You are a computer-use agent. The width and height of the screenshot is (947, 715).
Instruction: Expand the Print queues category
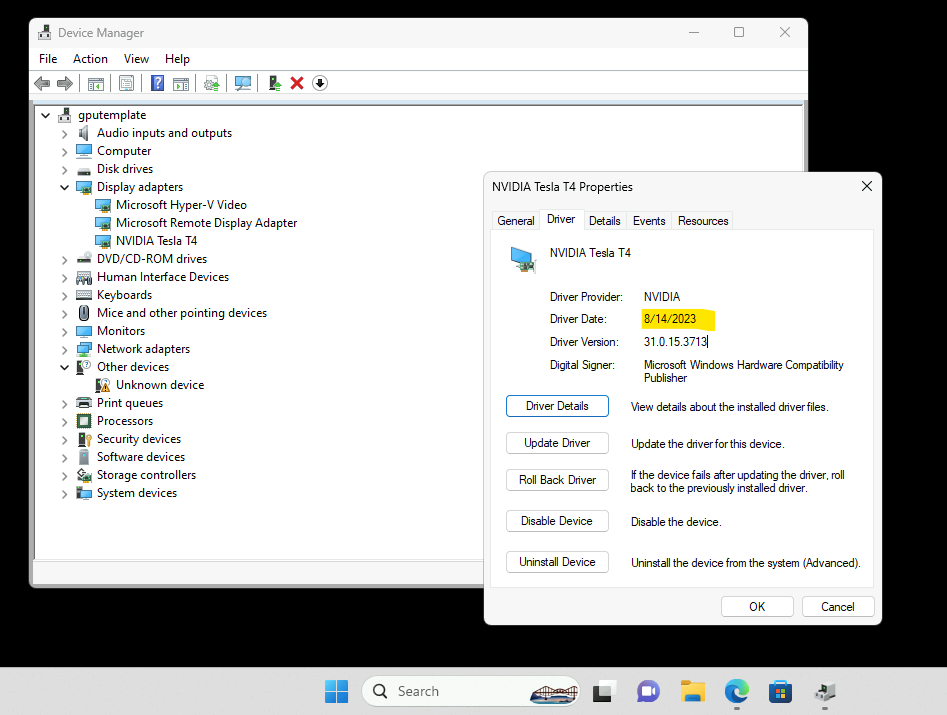65,403
